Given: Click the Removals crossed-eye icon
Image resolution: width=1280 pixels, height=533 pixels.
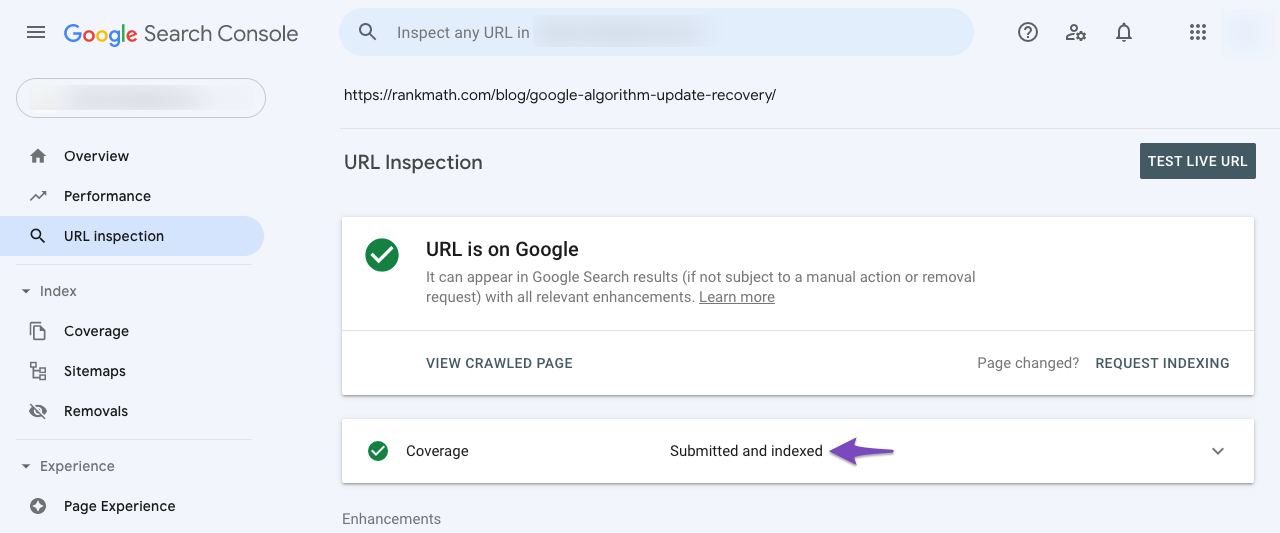Looking at the screenshot, I should click(38, 411).
